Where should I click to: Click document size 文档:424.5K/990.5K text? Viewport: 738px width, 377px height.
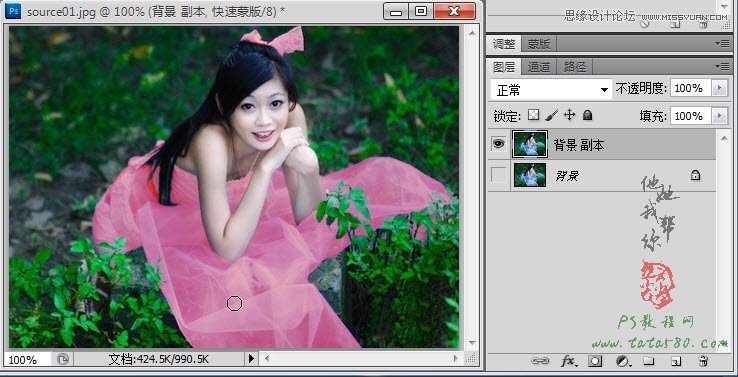coord(159,360)
